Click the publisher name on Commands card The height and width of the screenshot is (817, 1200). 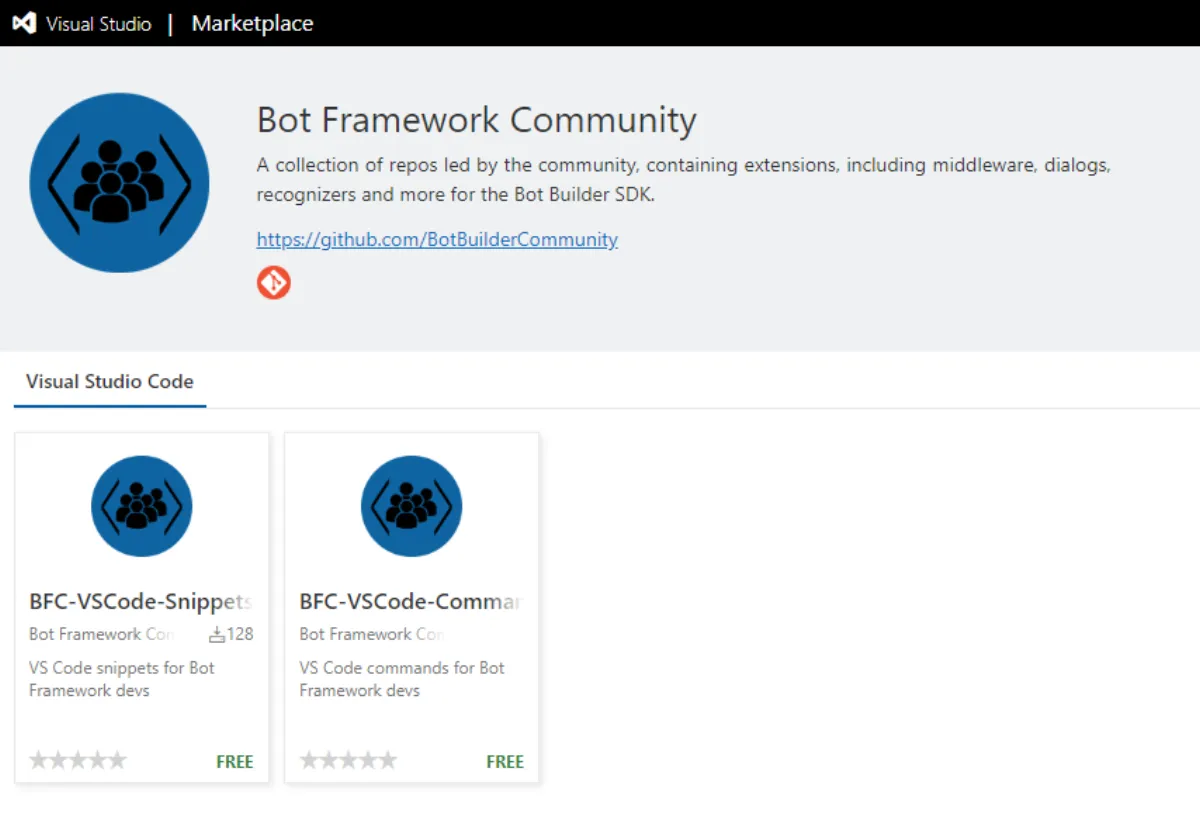[x=371, y=634]
